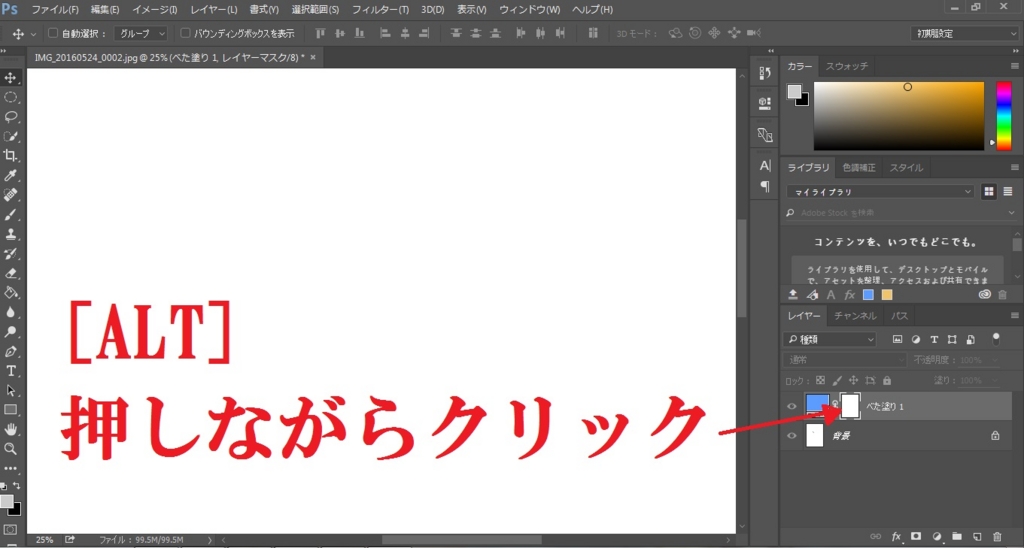Toggle the lock position button
The height and width of the screenshot is (548, 1024).
point(854,379)
